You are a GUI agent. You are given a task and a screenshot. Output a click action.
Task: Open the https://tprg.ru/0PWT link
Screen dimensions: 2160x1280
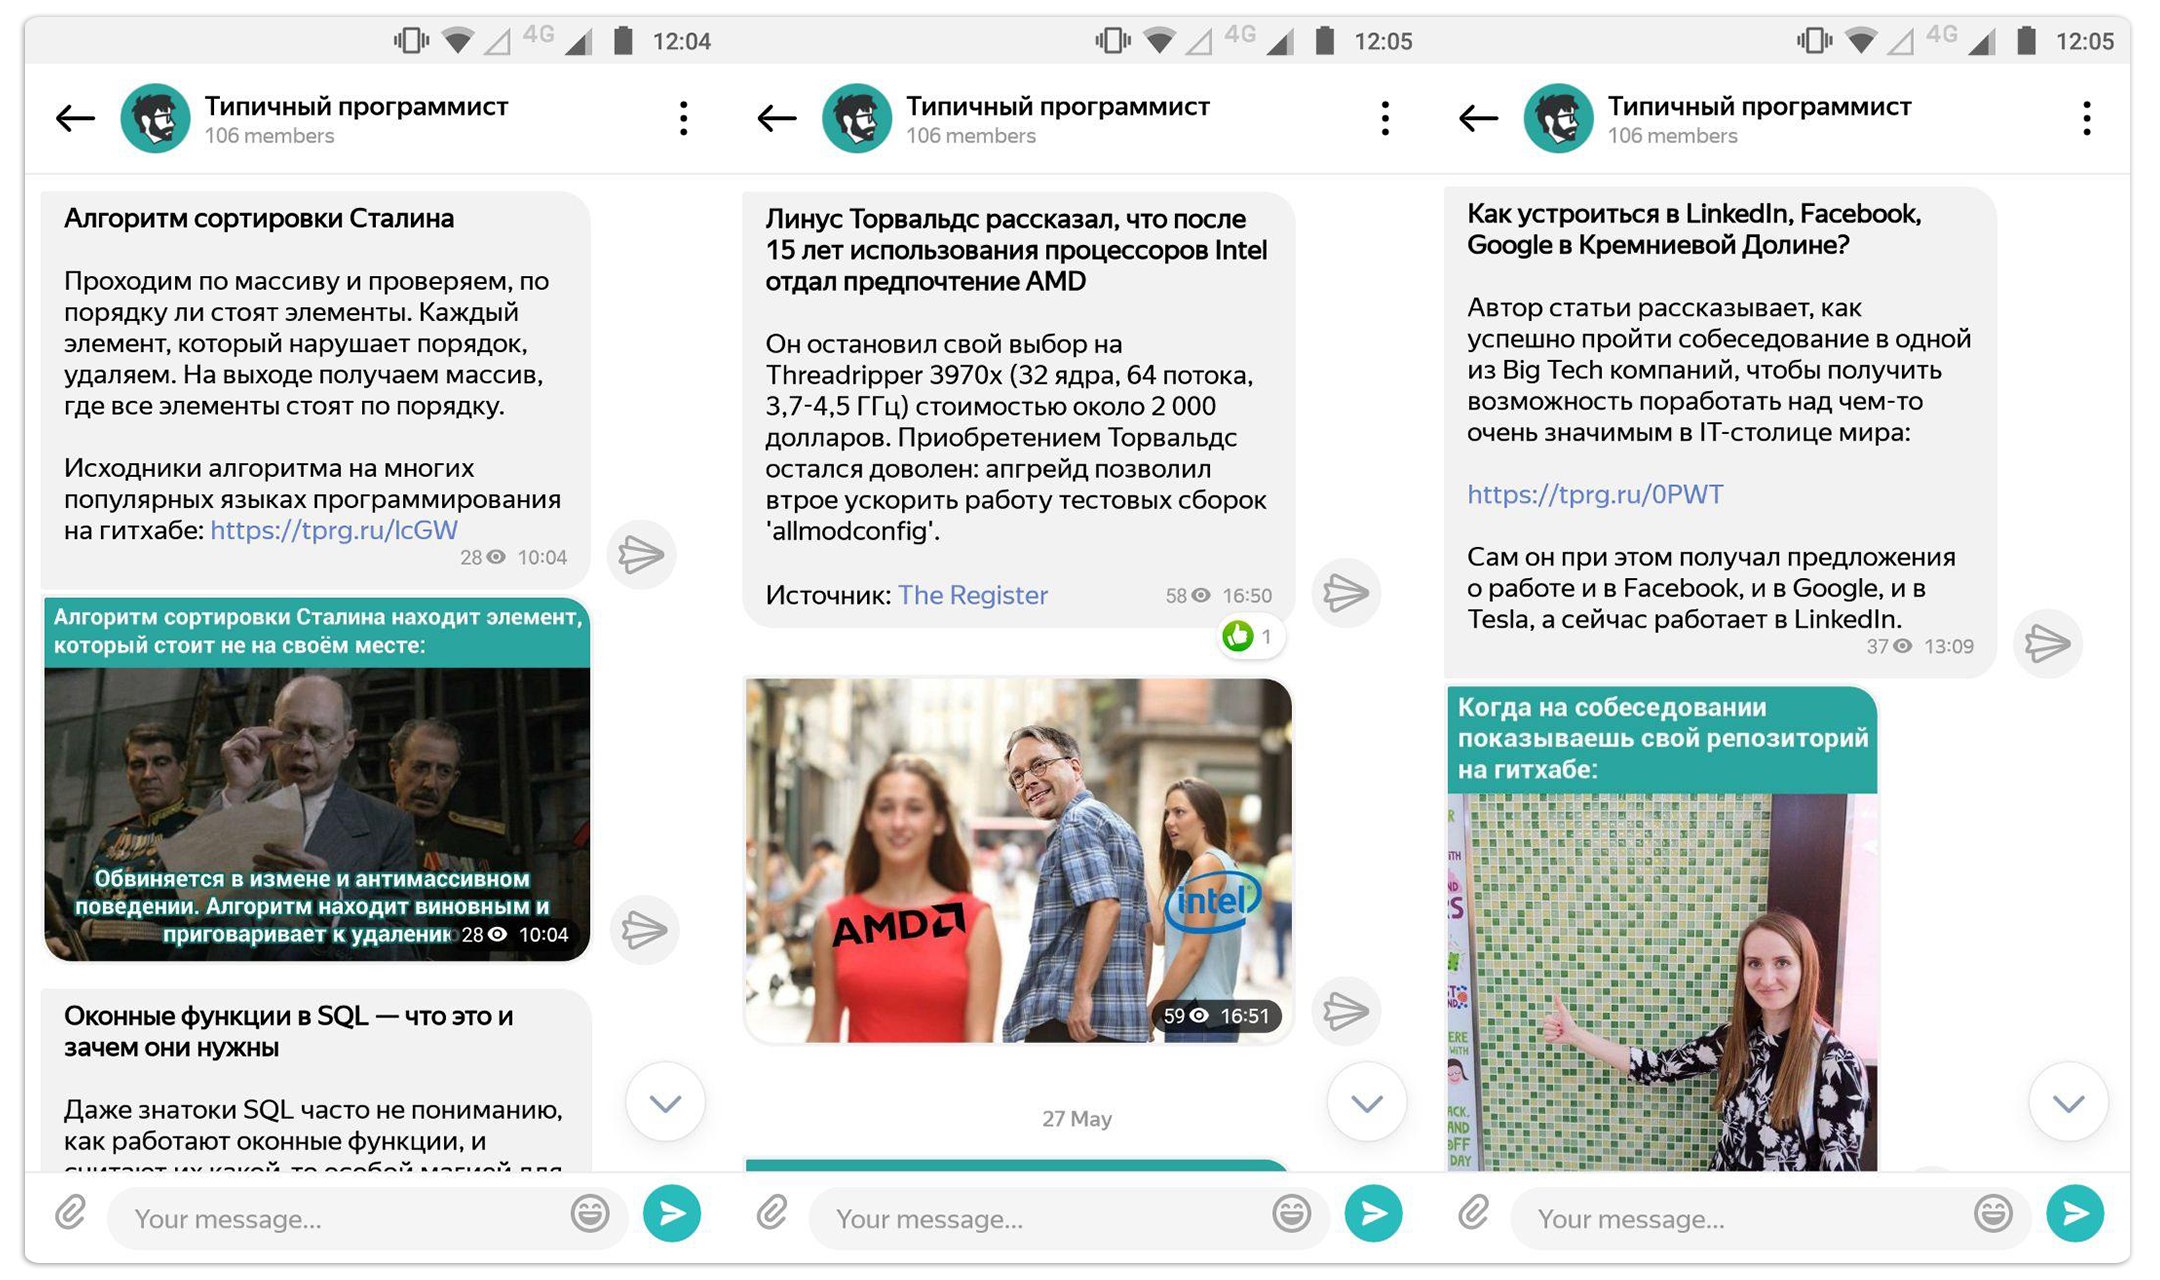click(x=1595, y=494)
